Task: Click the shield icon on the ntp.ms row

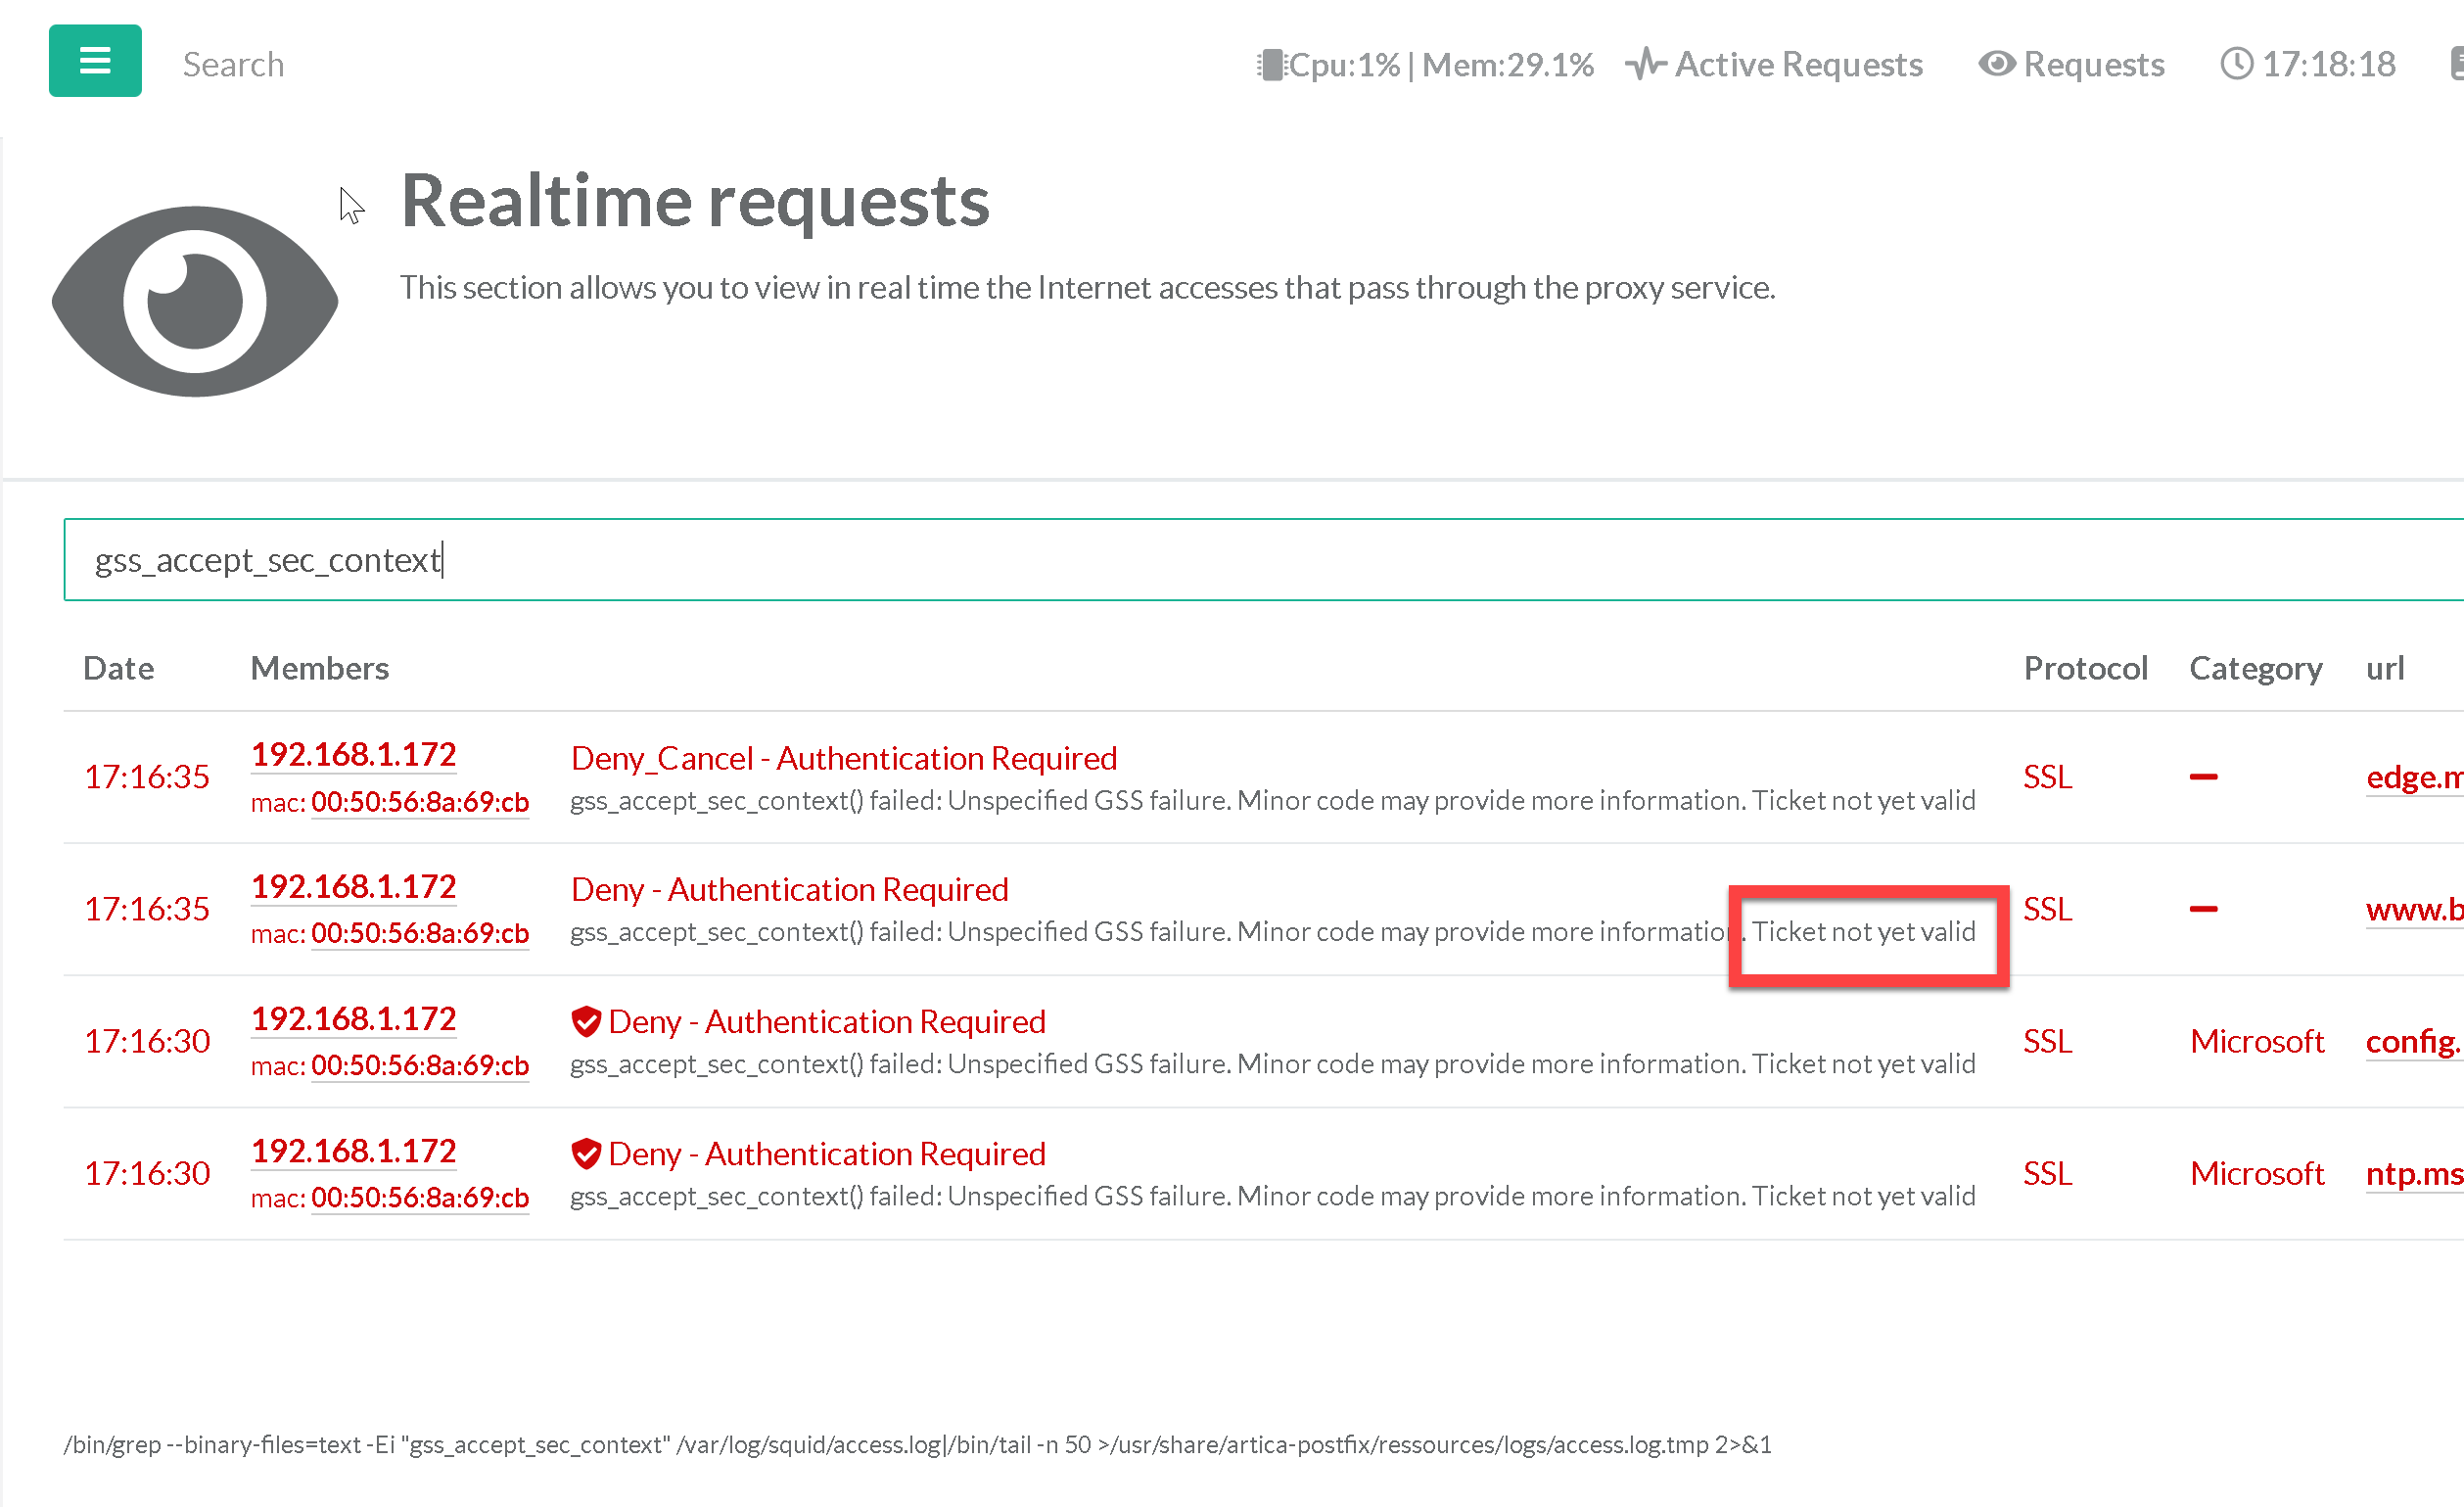Action: [x=586, y=1153]
